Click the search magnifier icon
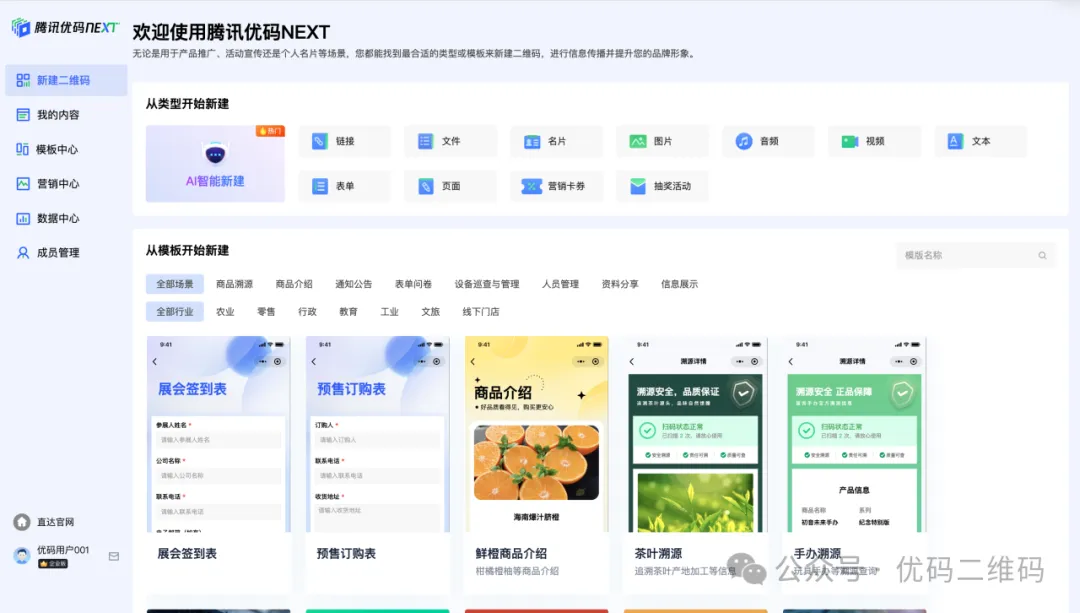 pos(1042,256)
